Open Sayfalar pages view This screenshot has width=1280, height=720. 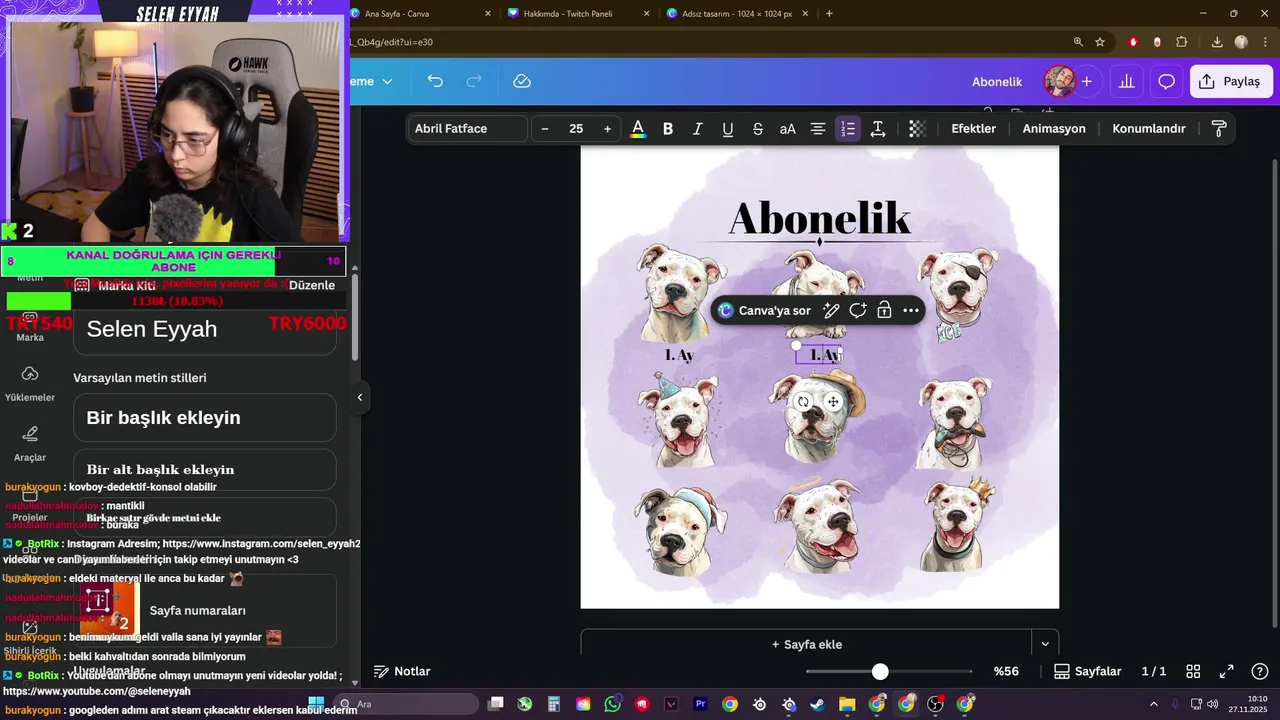point(1088,672)
